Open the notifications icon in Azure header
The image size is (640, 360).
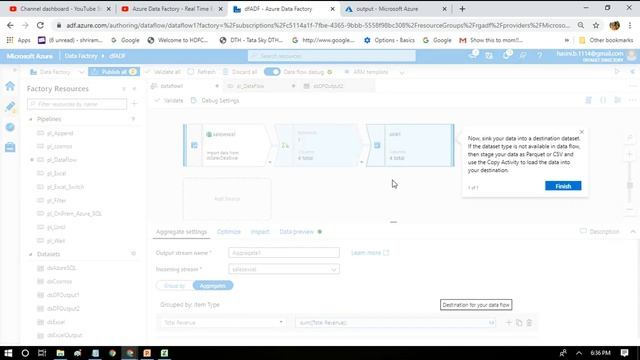pos(507,56)
